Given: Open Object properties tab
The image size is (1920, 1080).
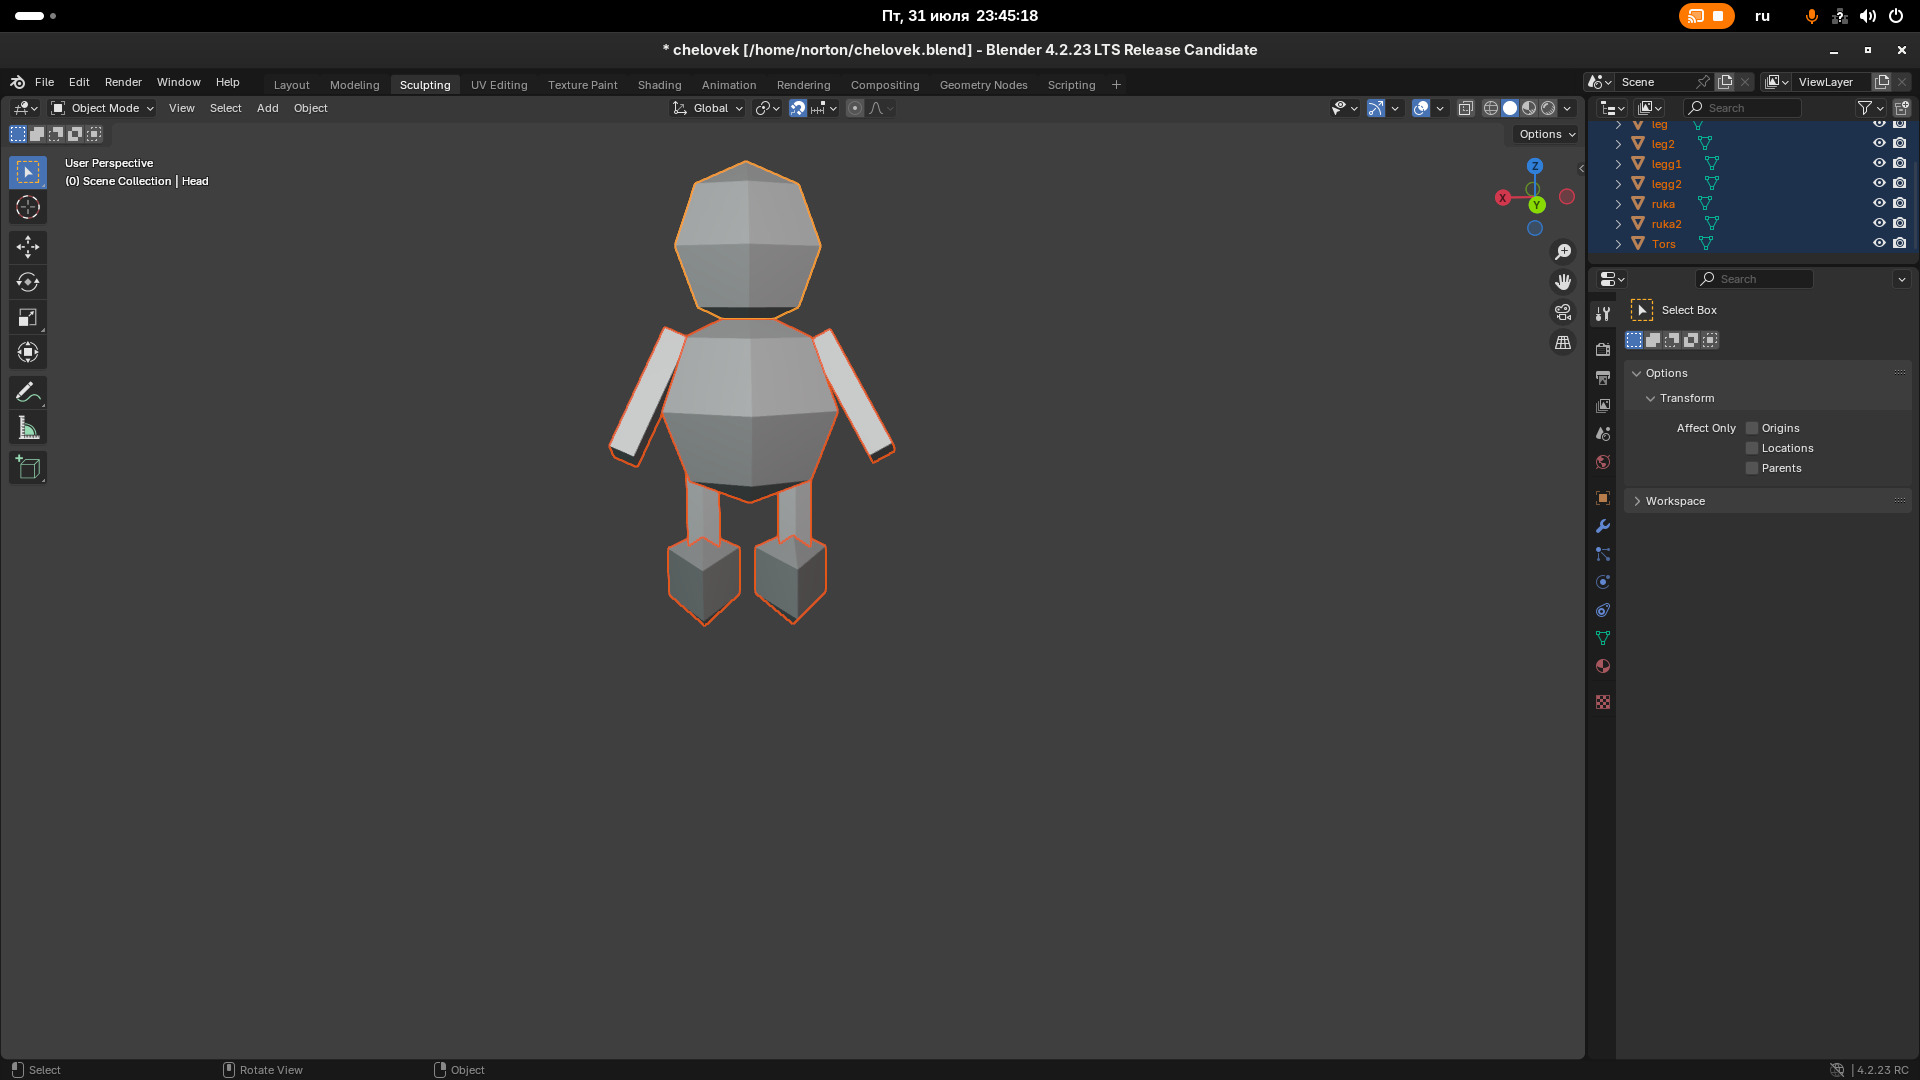Looking at the screenshot, I should [1603, 497].
